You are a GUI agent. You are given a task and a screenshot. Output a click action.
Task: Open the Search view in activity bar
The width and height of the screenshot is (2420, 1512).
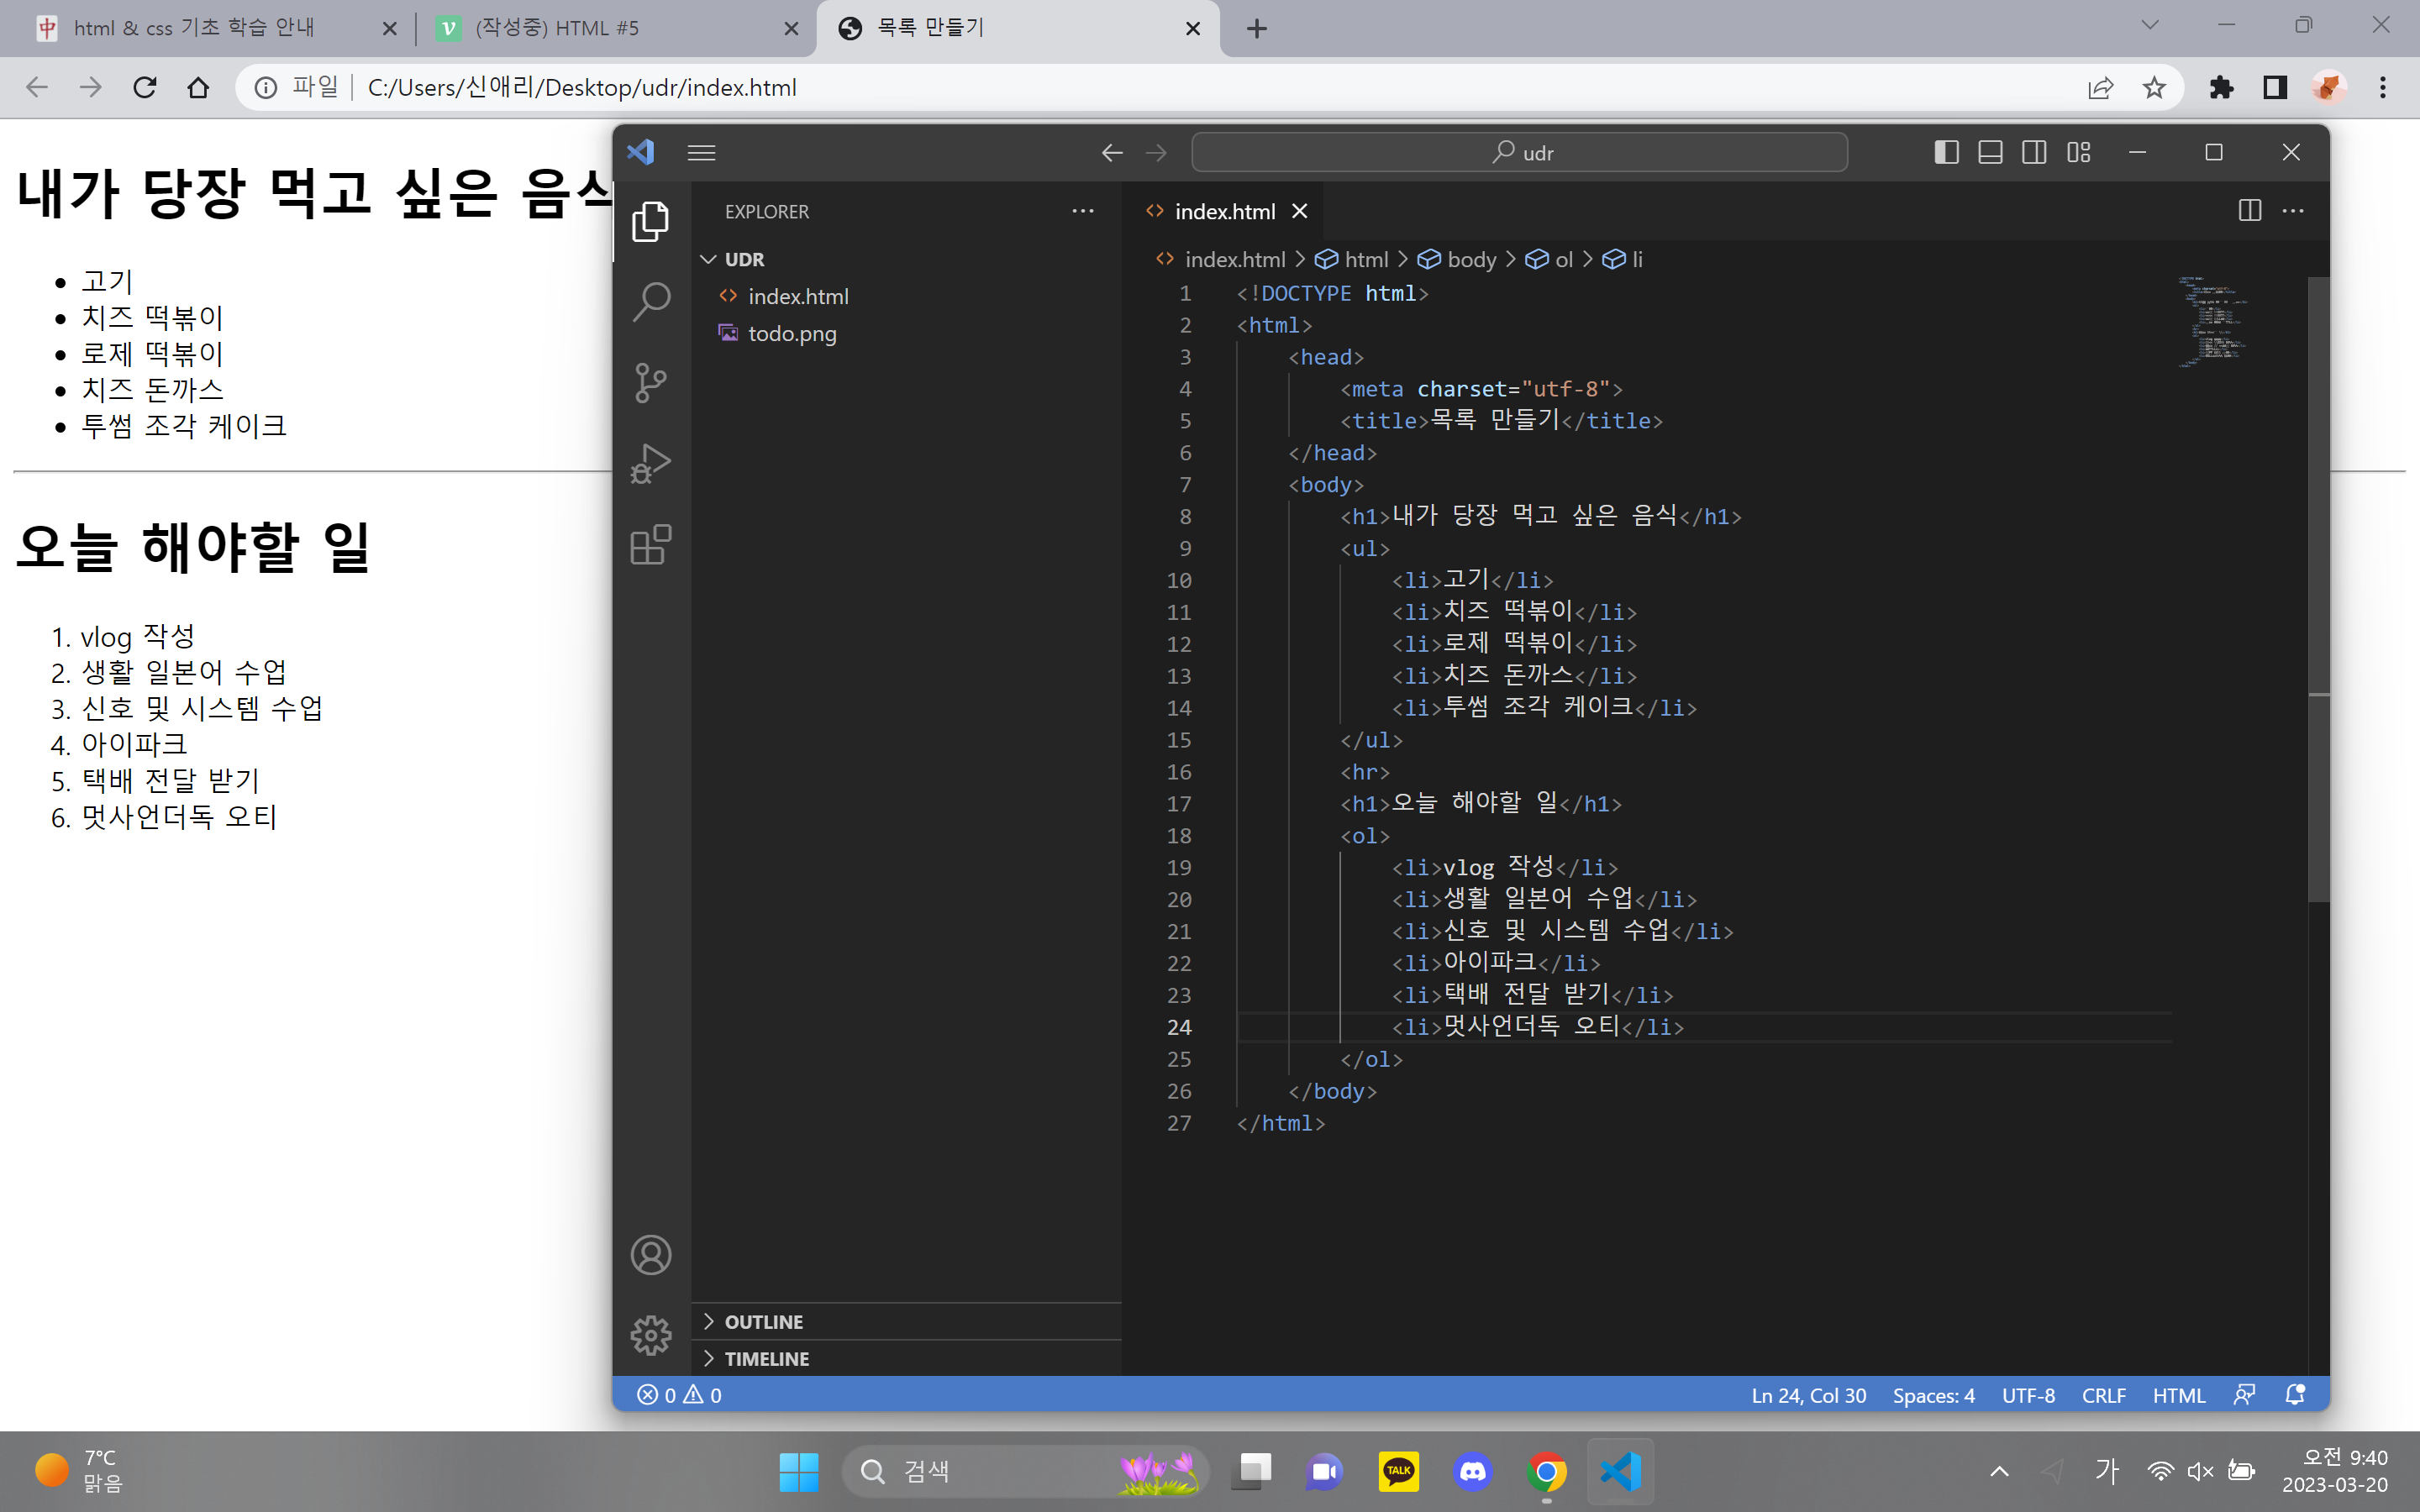(651, 301)
